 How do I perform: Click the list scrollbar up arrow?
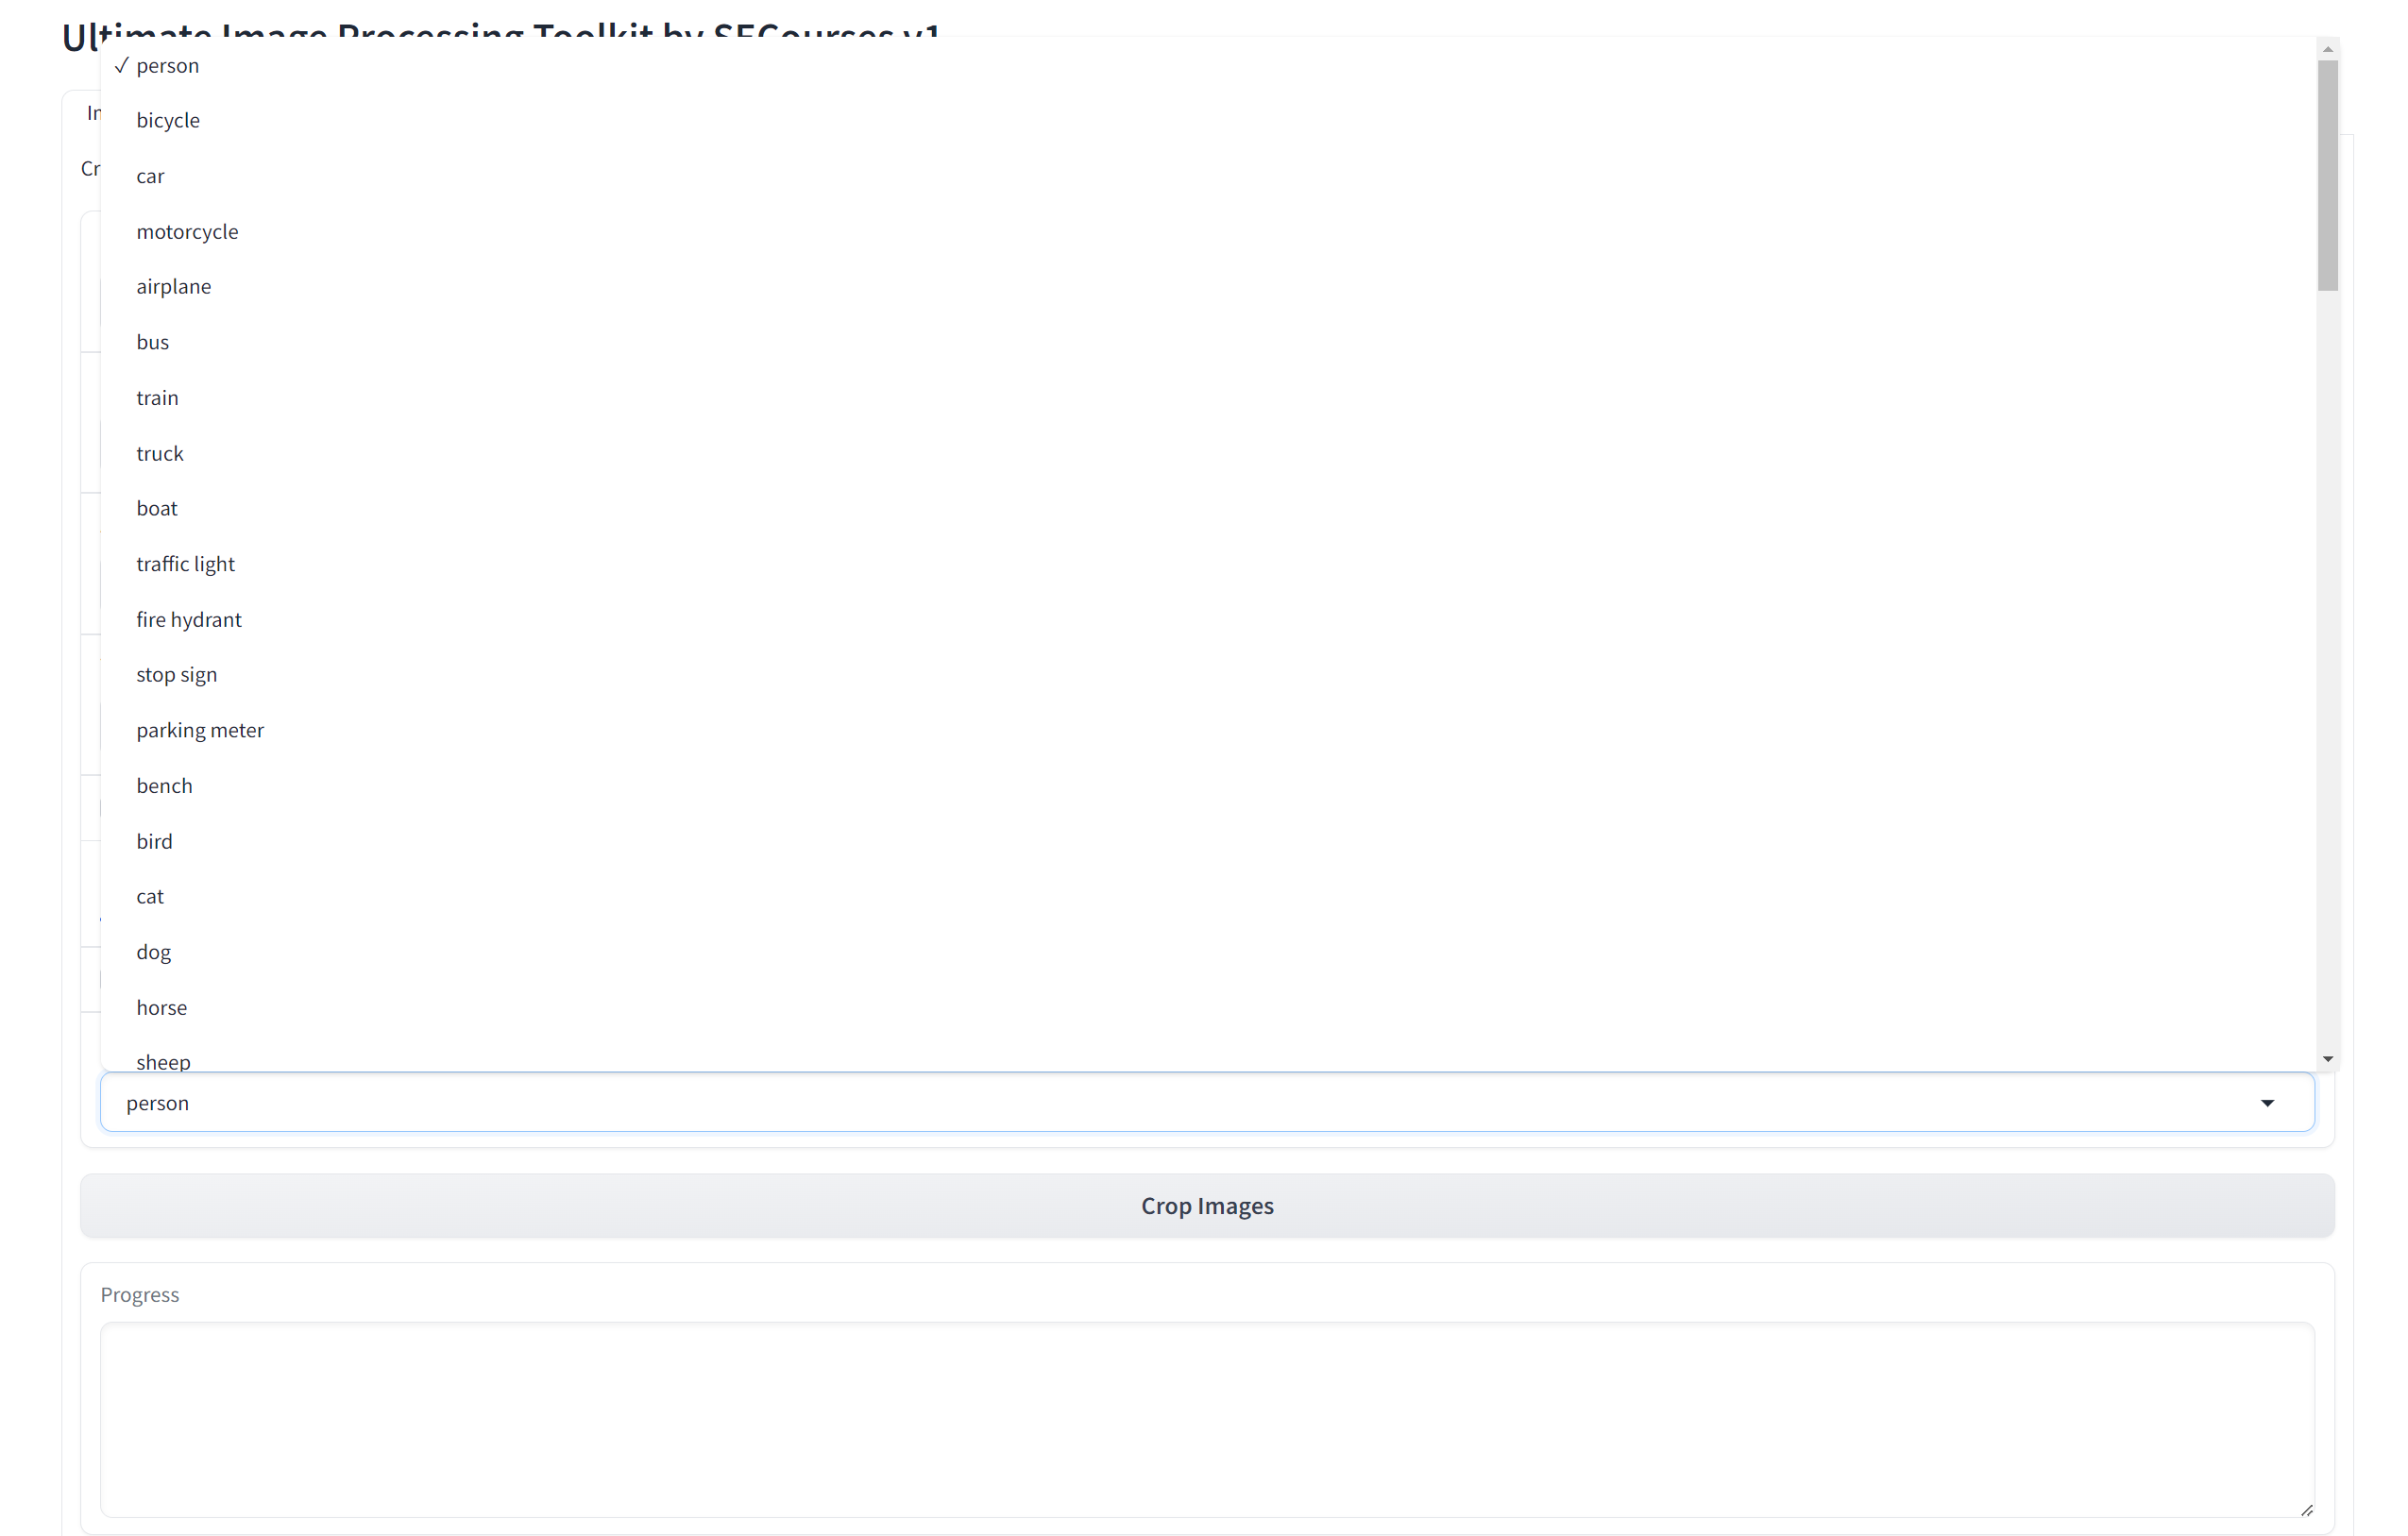(2327, 49)
